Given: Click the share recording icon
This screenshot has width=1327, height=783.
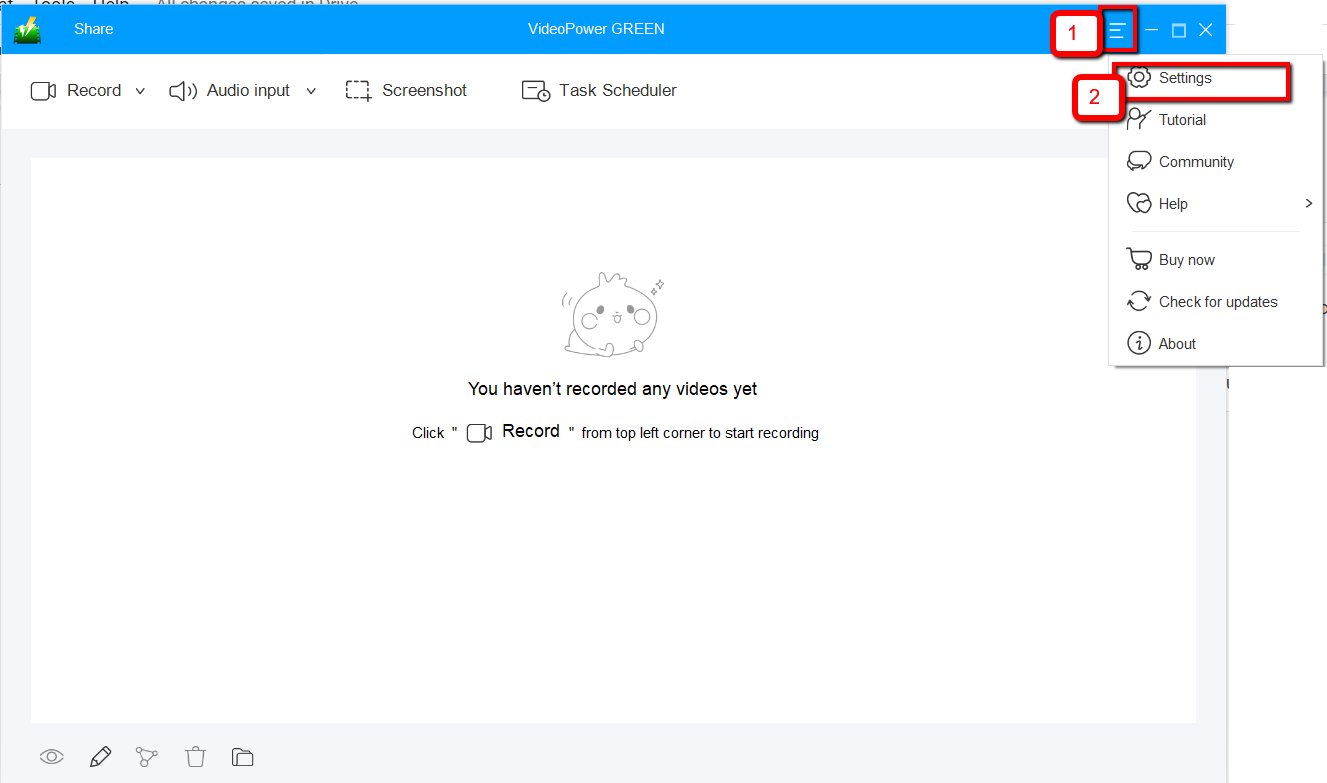Looking at the screenshot, I should point(147,757).
